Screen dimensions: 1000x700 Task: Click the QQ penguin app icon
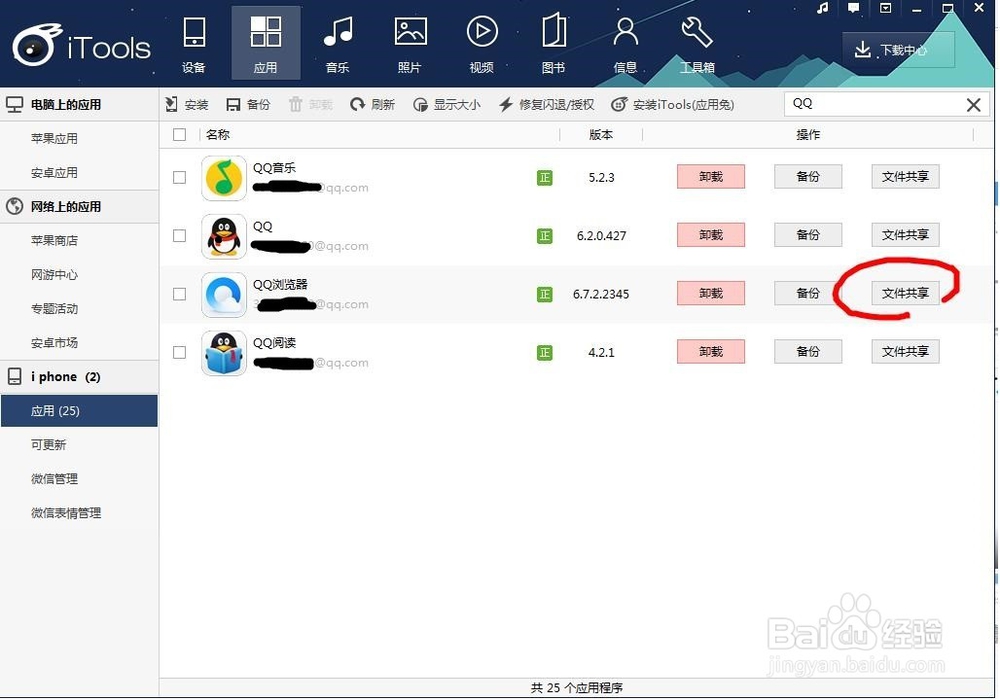click(224, 237)
